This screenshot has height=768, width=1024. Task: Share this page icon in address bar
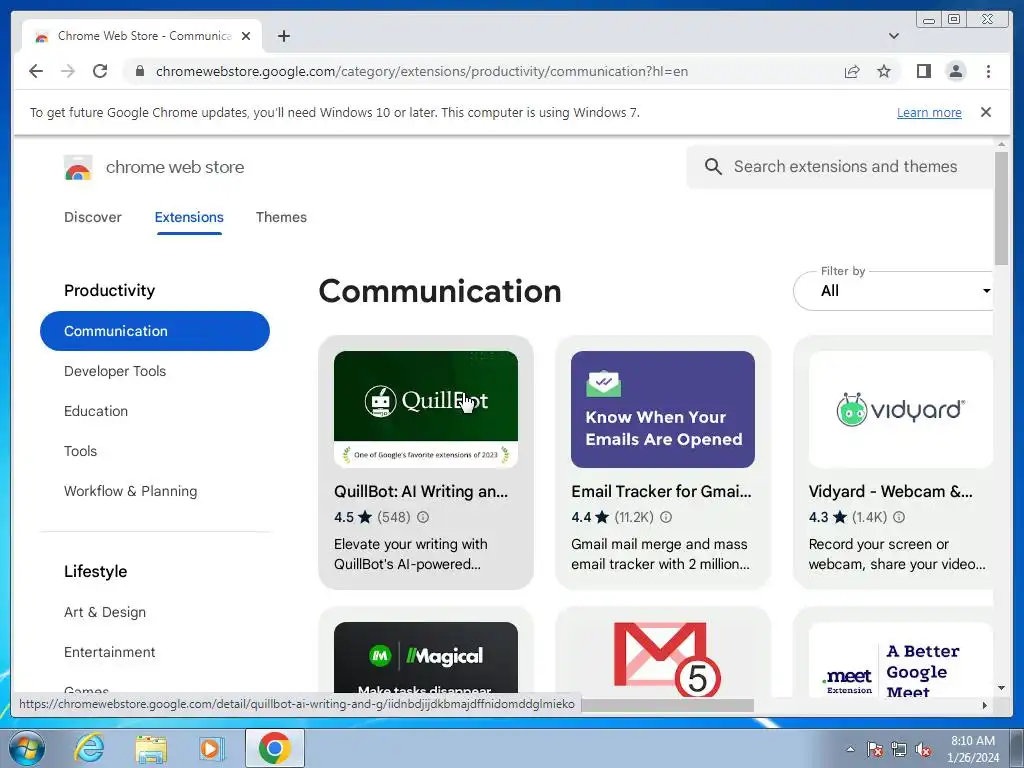pos(852,71)
